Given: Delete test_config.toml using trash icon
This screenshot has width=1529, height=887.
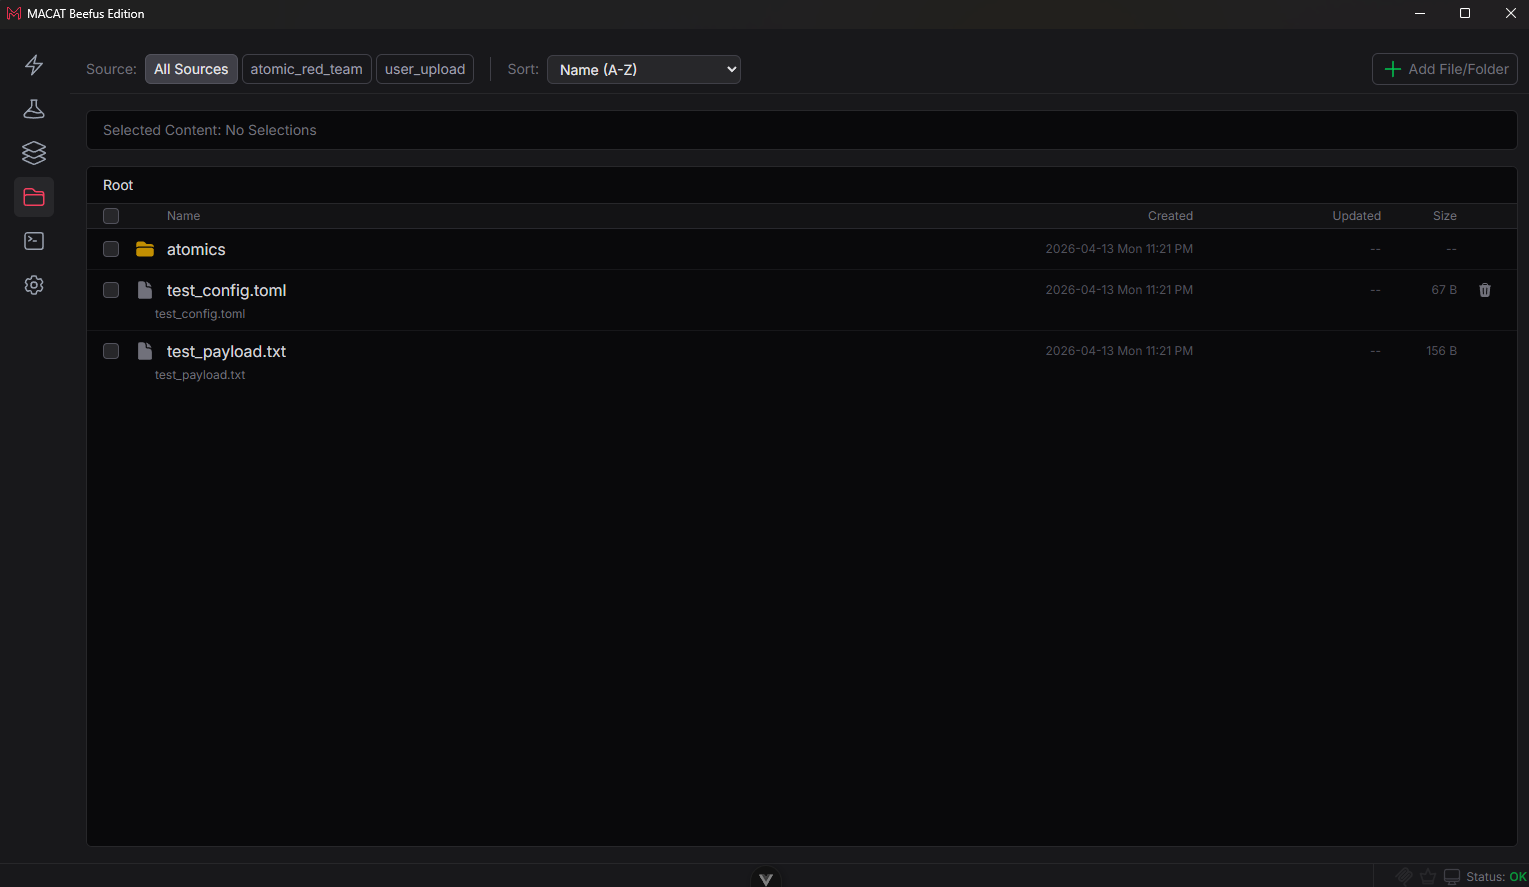Looking at the screenshot, I should tap(1485, 290).
